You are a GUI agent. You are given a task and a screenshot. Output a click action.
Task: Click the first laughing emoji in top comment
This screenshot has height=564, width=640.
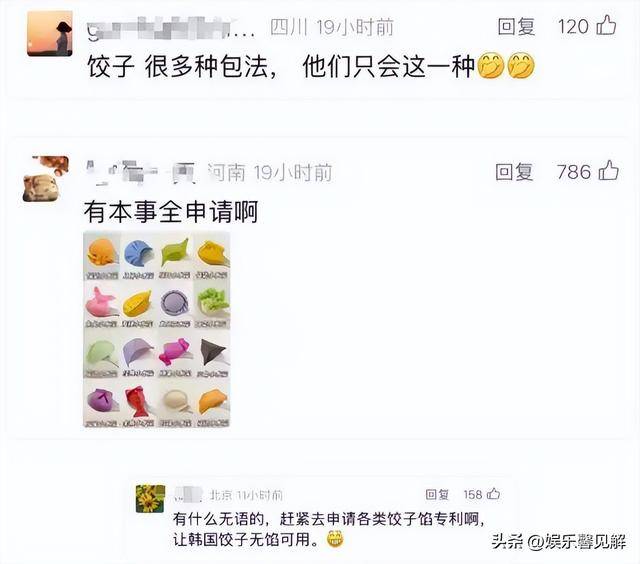(x=491, y=66)
